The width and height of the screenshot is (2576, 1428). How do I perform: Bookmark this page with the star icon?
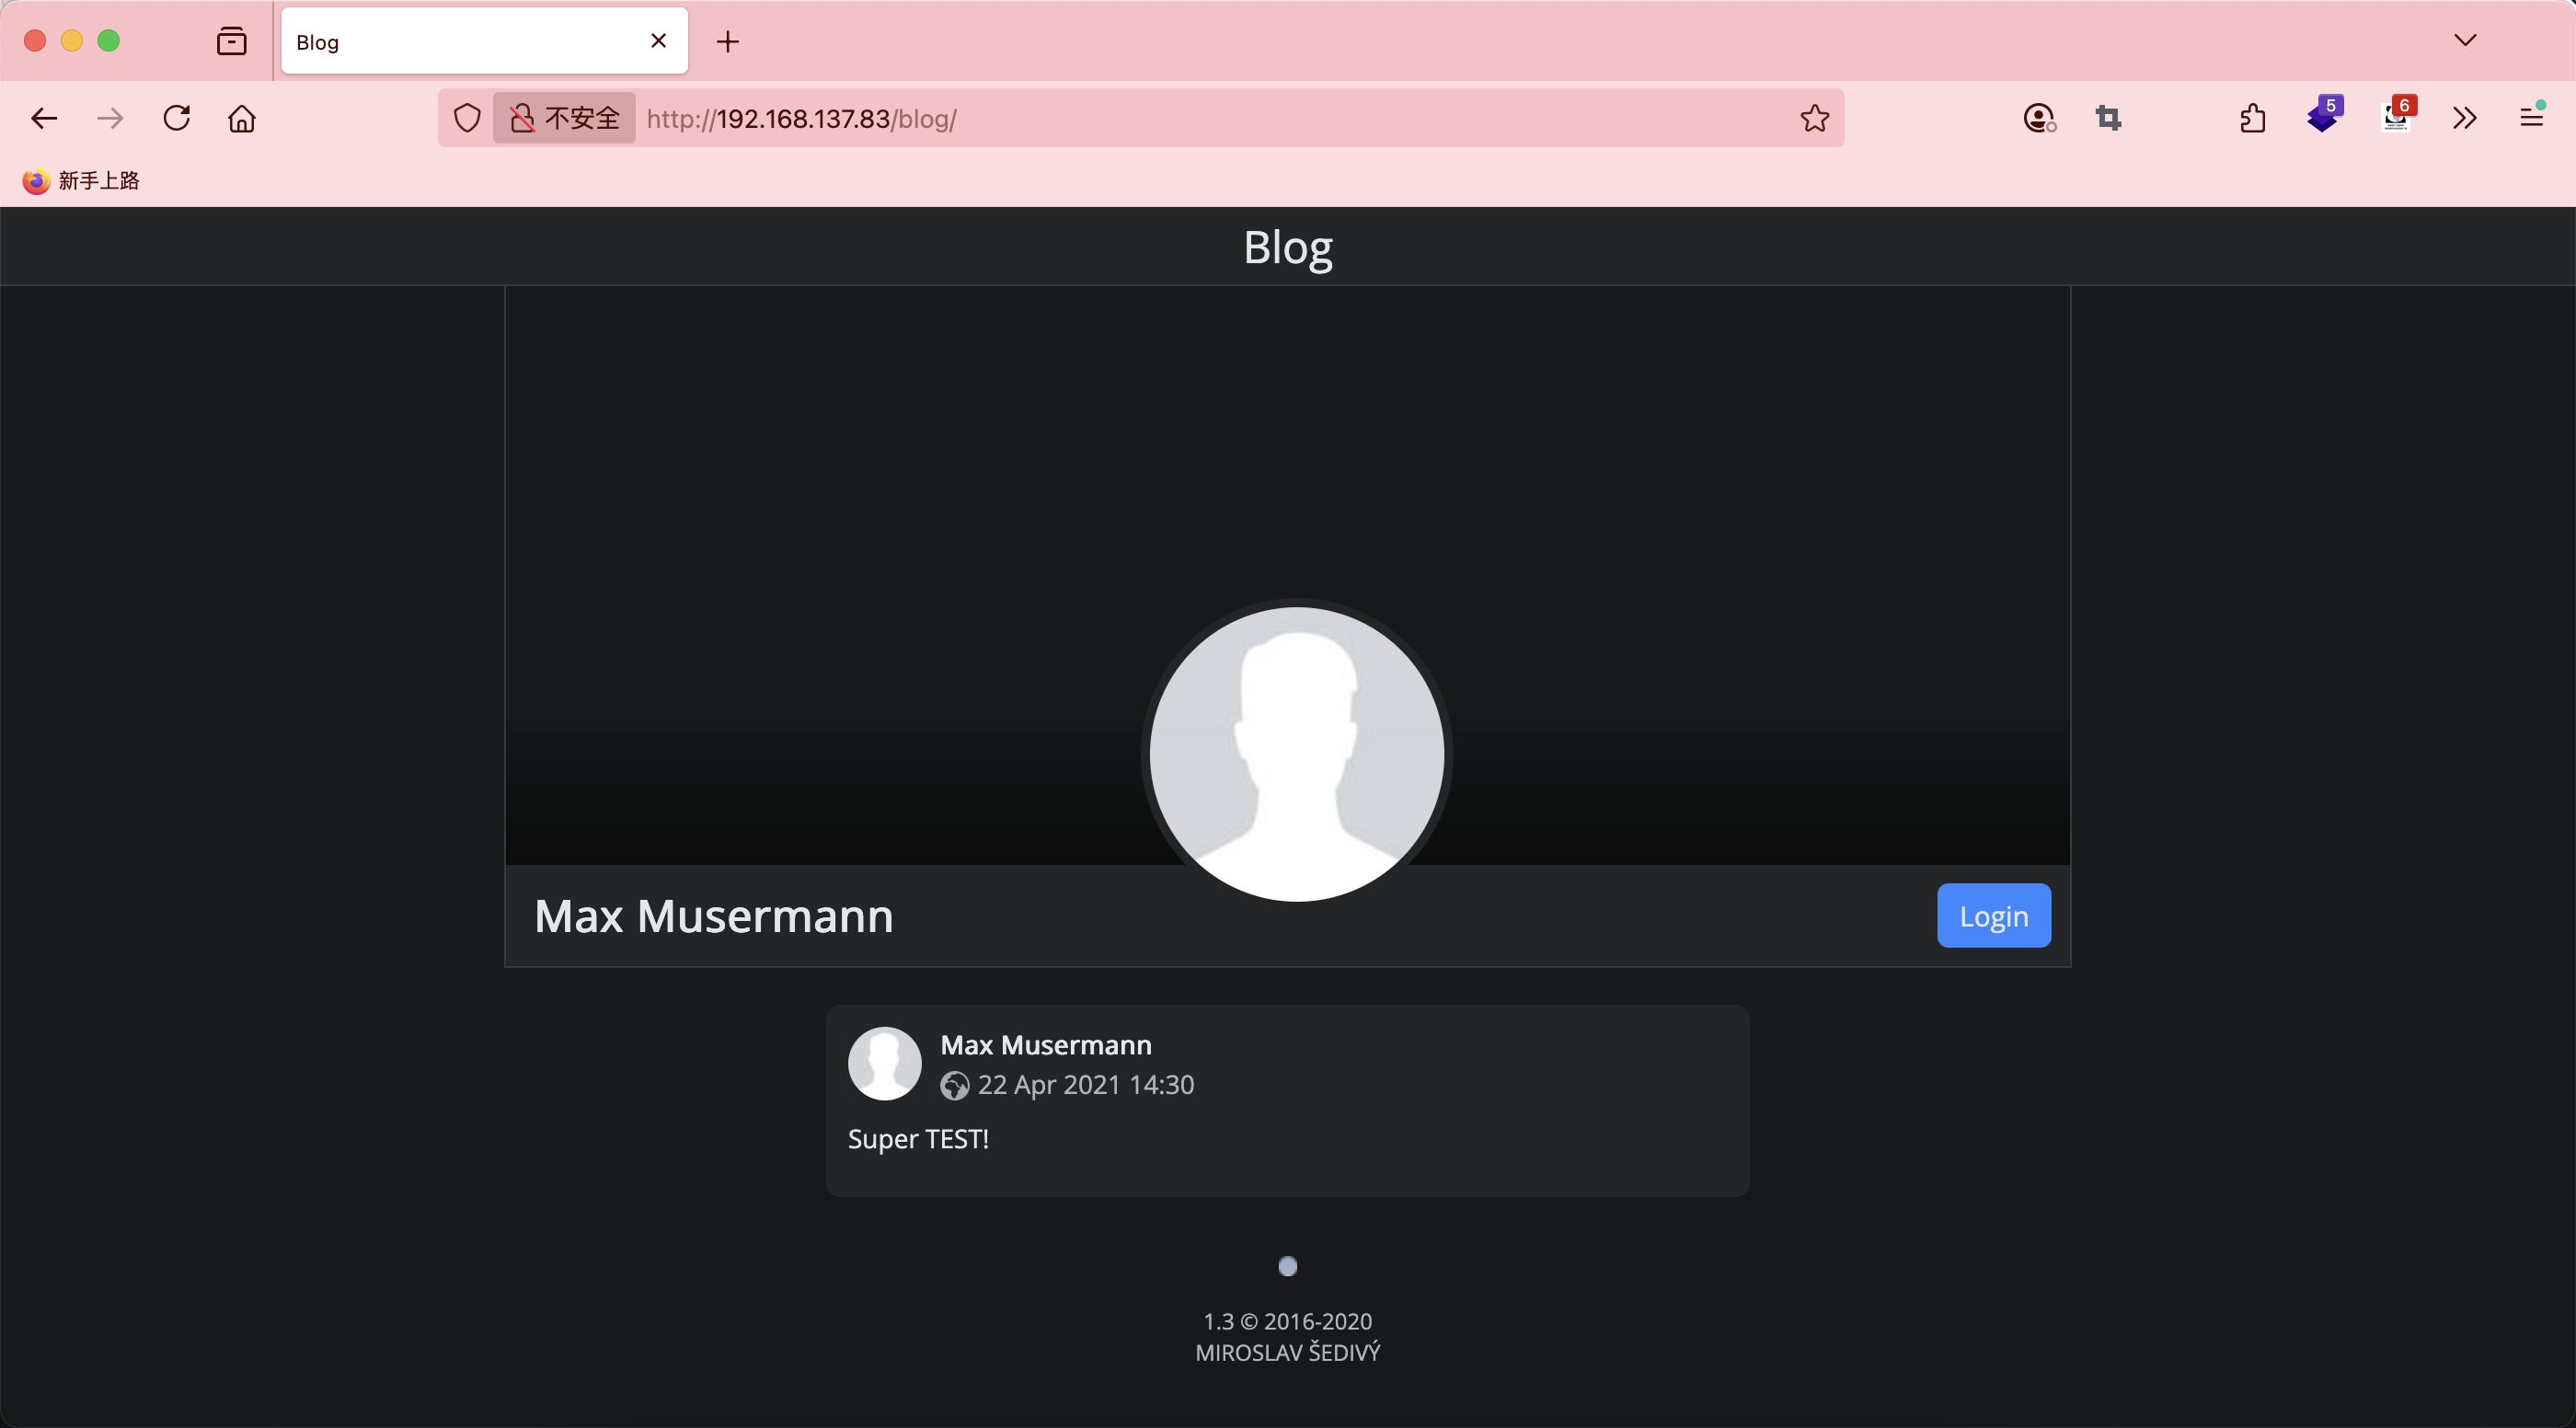[x=1814, y=118]
